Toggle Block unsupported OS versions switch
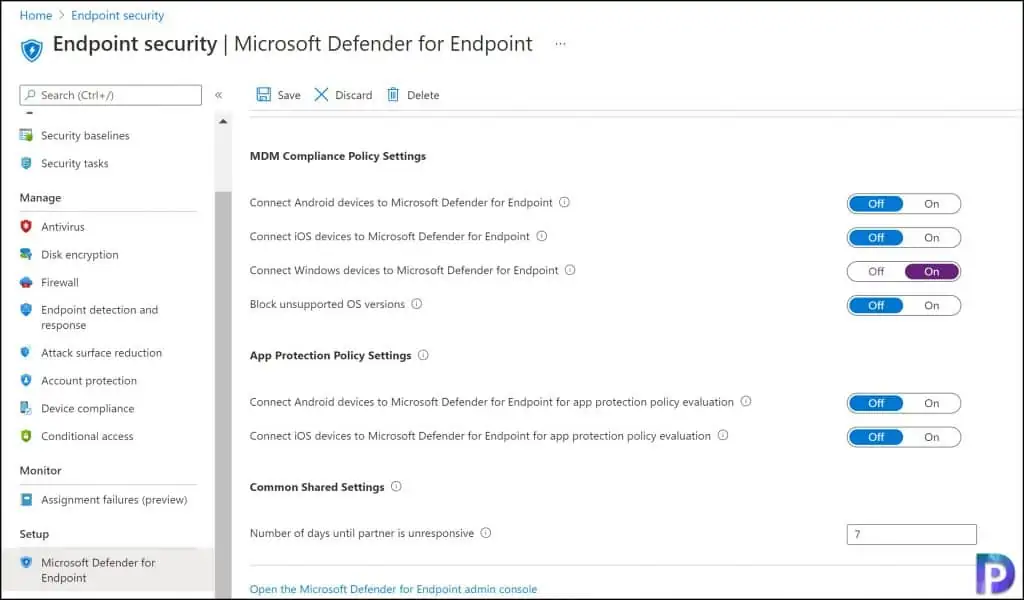 (904, 306)
